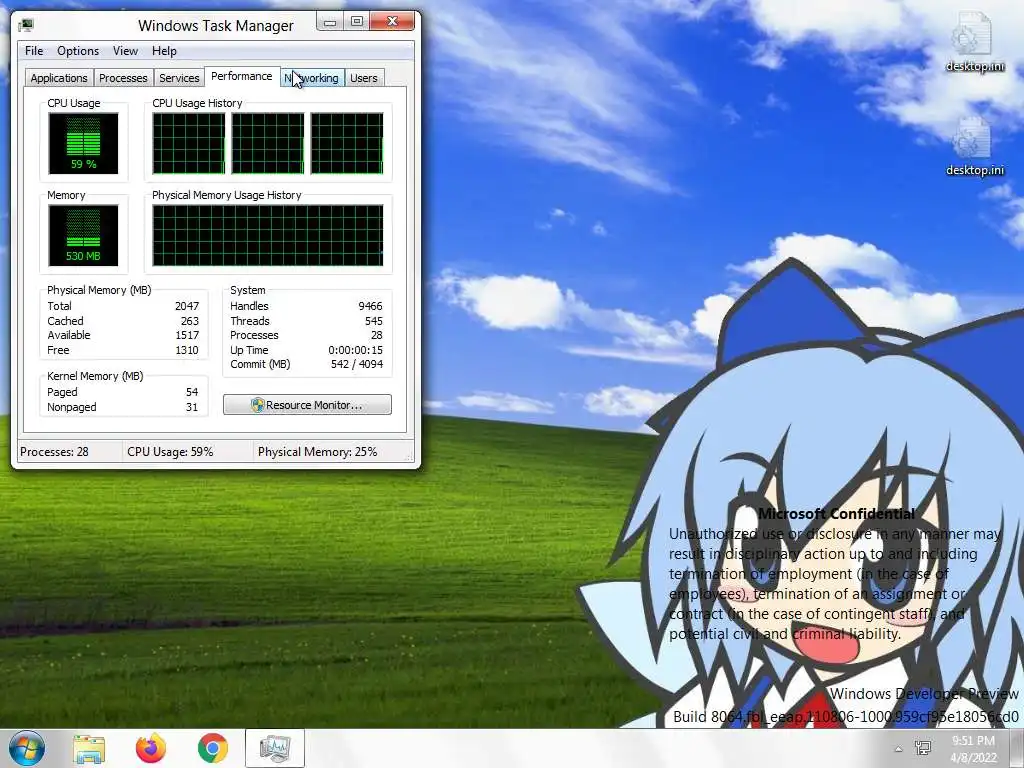Select the upper desktop.ini desktop icon
1024x768 pixels.
pyautogui.click(x=974, y=43)
